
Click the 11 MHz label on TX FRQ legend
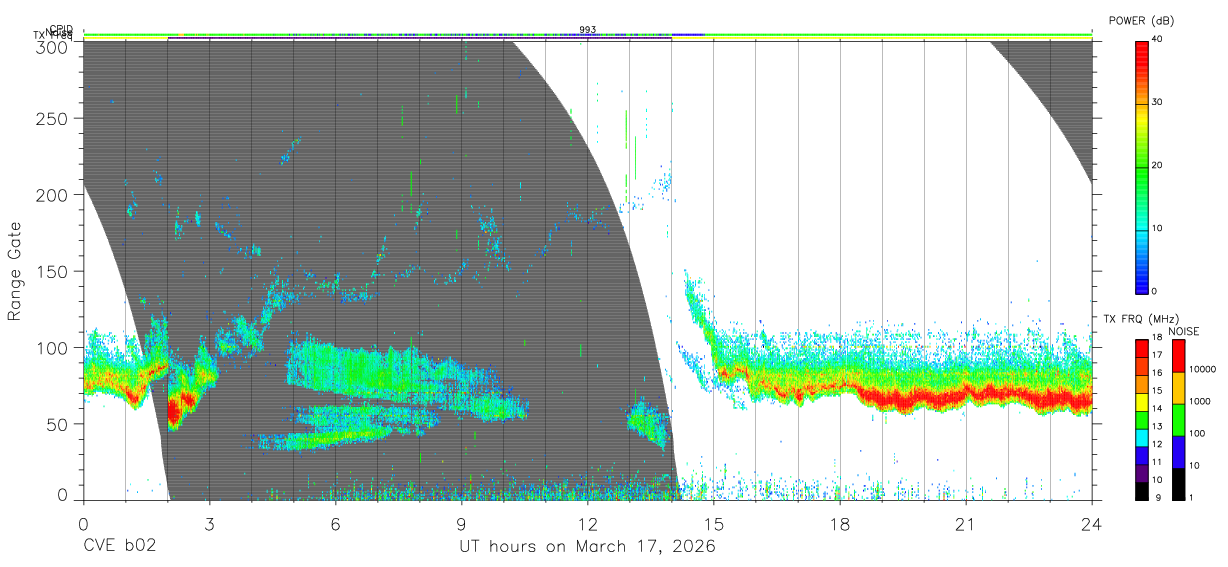pos(1157,462)
